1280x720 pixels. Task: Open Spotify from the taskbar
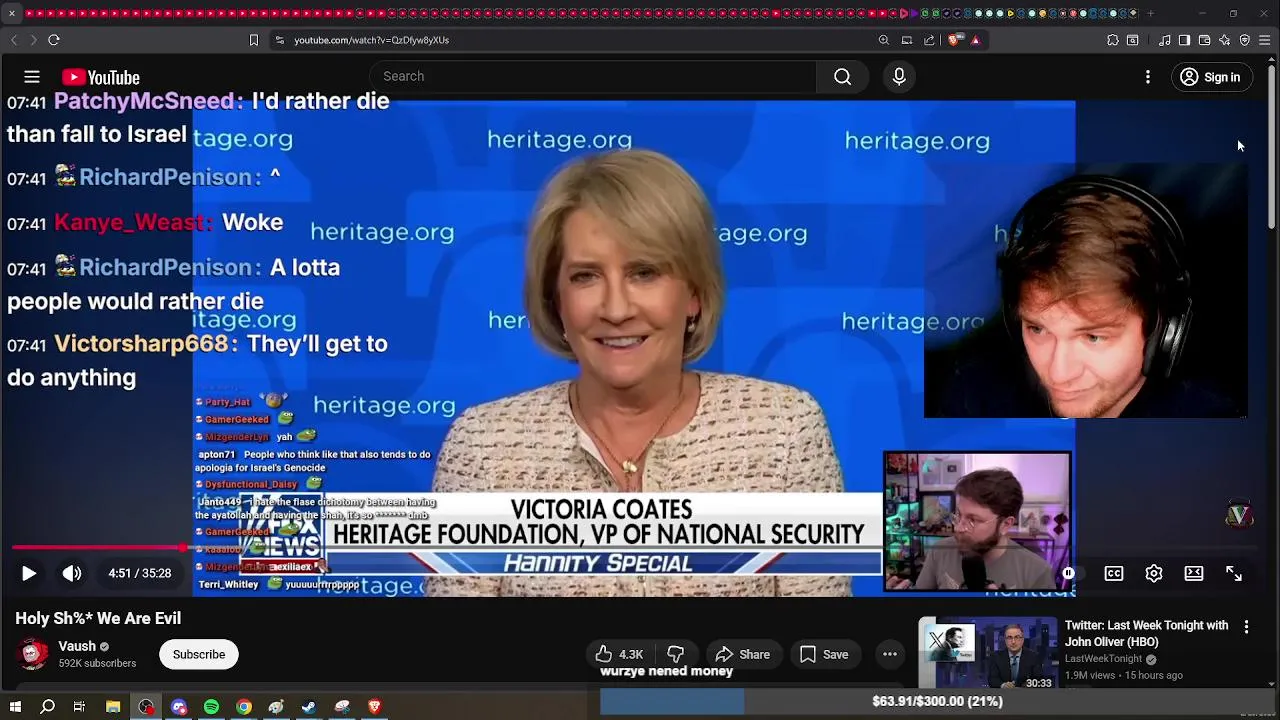(211, 707)
